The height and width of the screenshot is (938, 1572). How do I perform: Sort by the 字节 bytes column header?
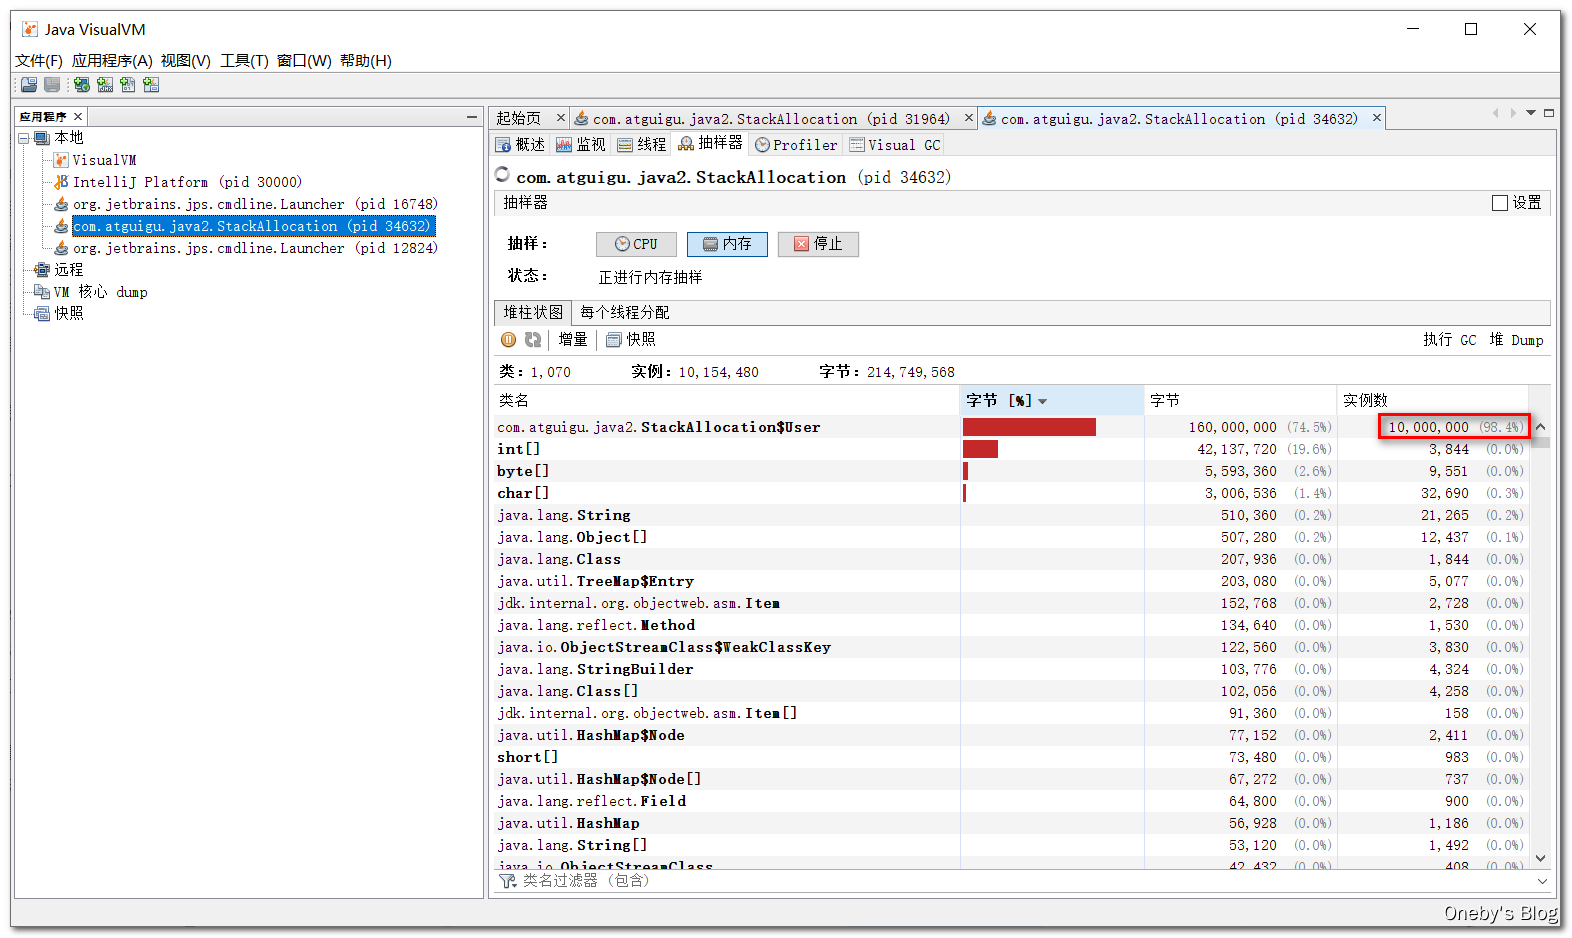[1241, 400]
